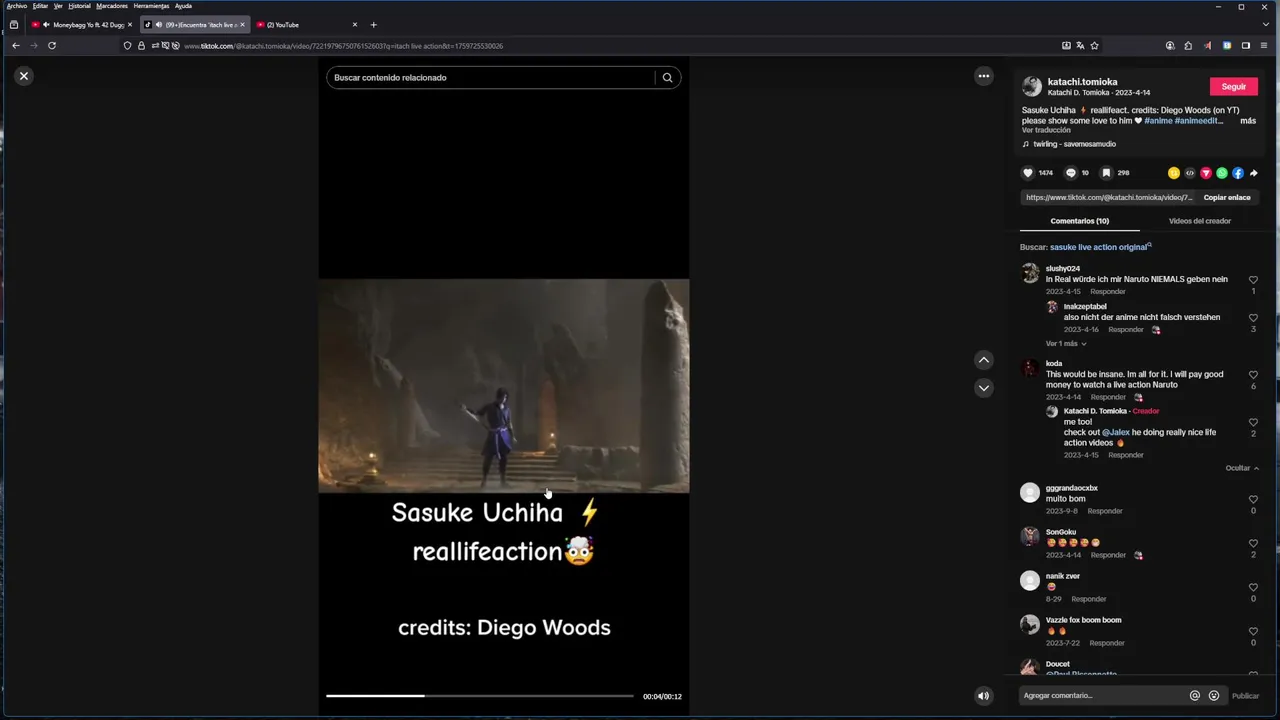
Task: Reload the page
Action: 52,45
